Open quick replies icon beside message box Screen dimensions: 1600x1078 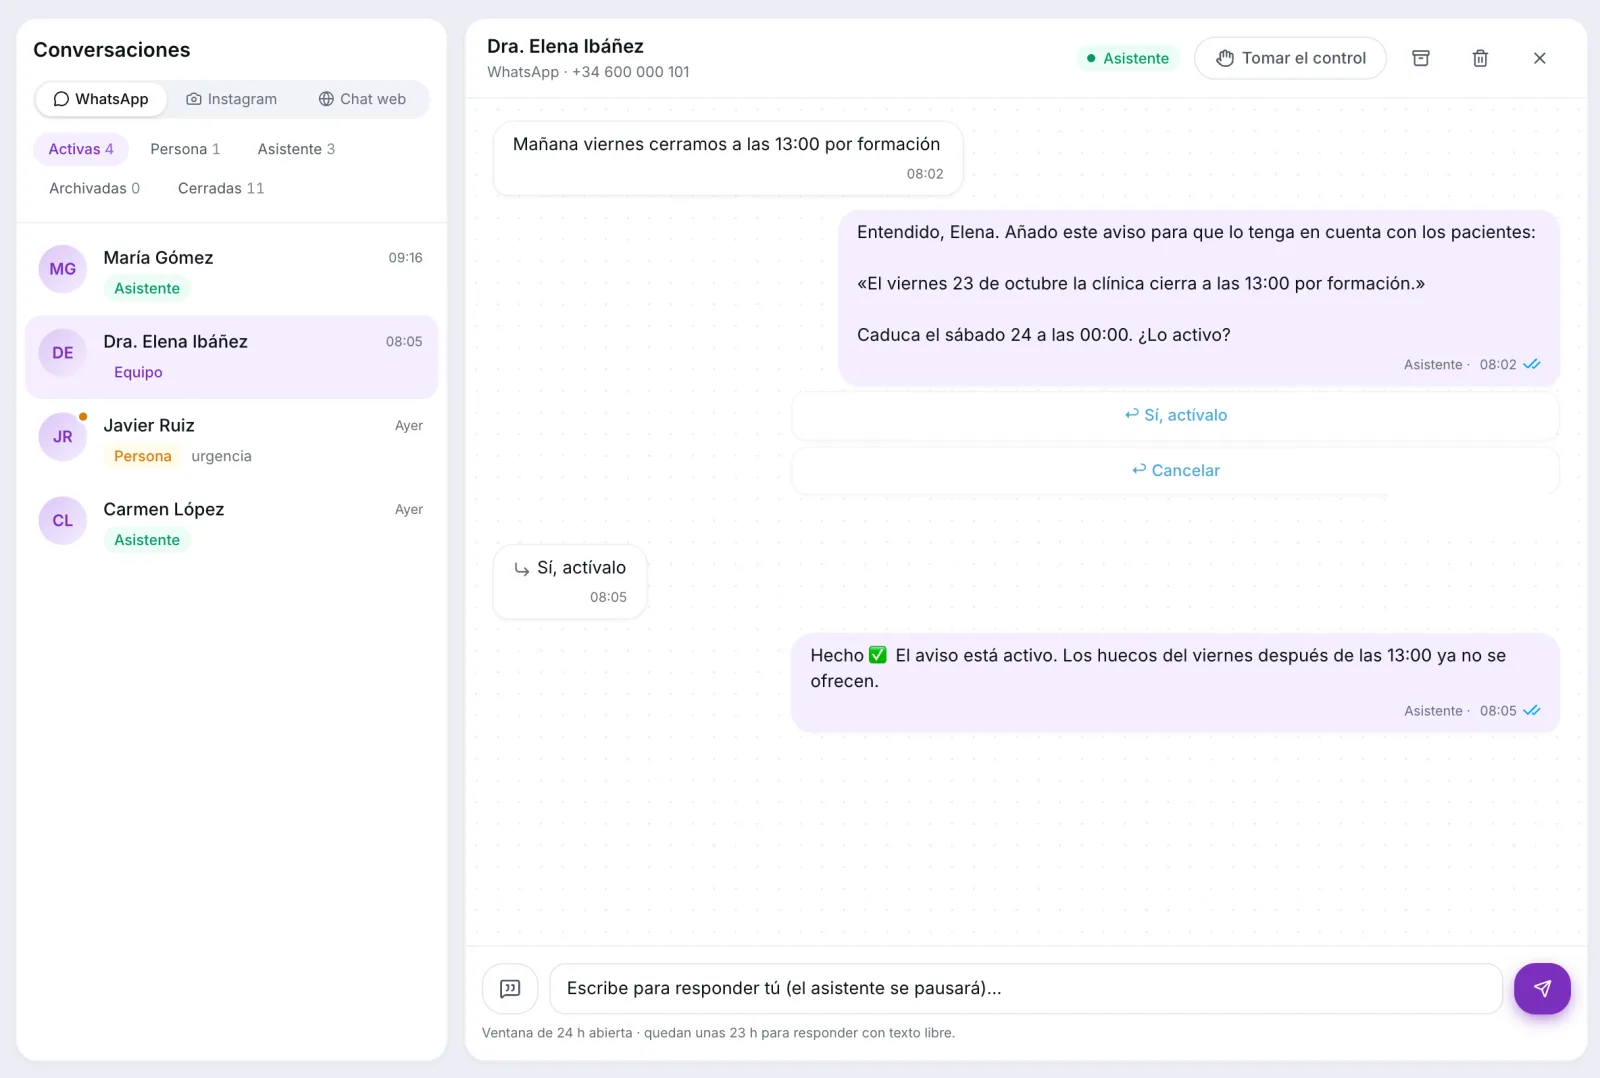pyautogui.click(x=510, y=989)
